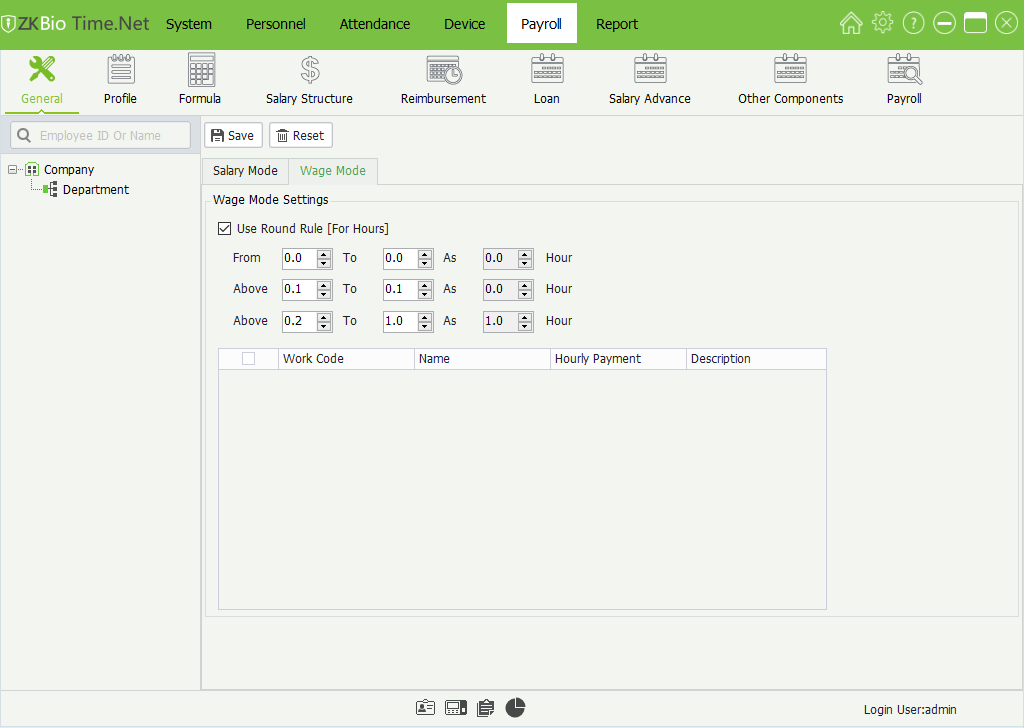The width and height of the screenshot is (1024, 728).
Task: Open help question mark icon
Action: tap(914, 24)
